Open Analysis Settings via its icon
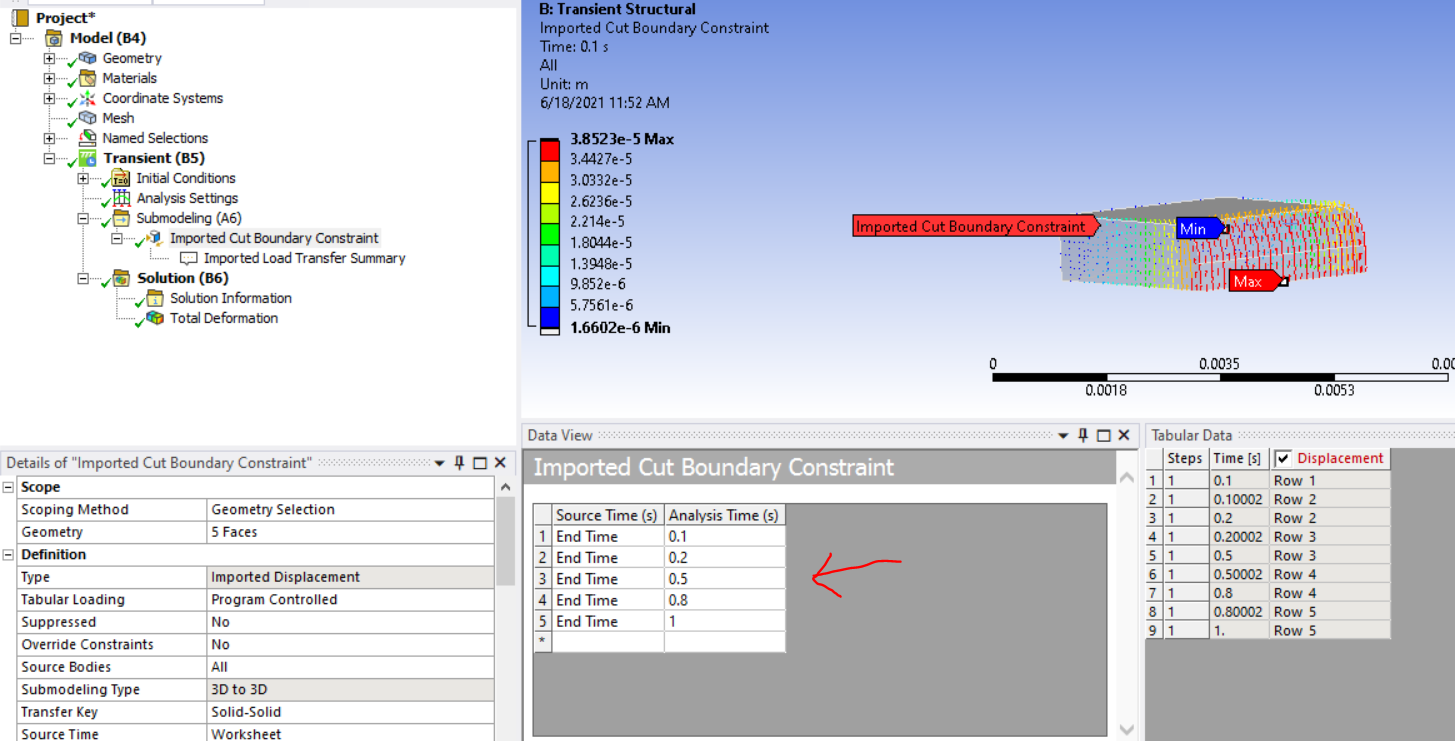This screenshot has width=1455, height=741. click(x=121, y=198)
